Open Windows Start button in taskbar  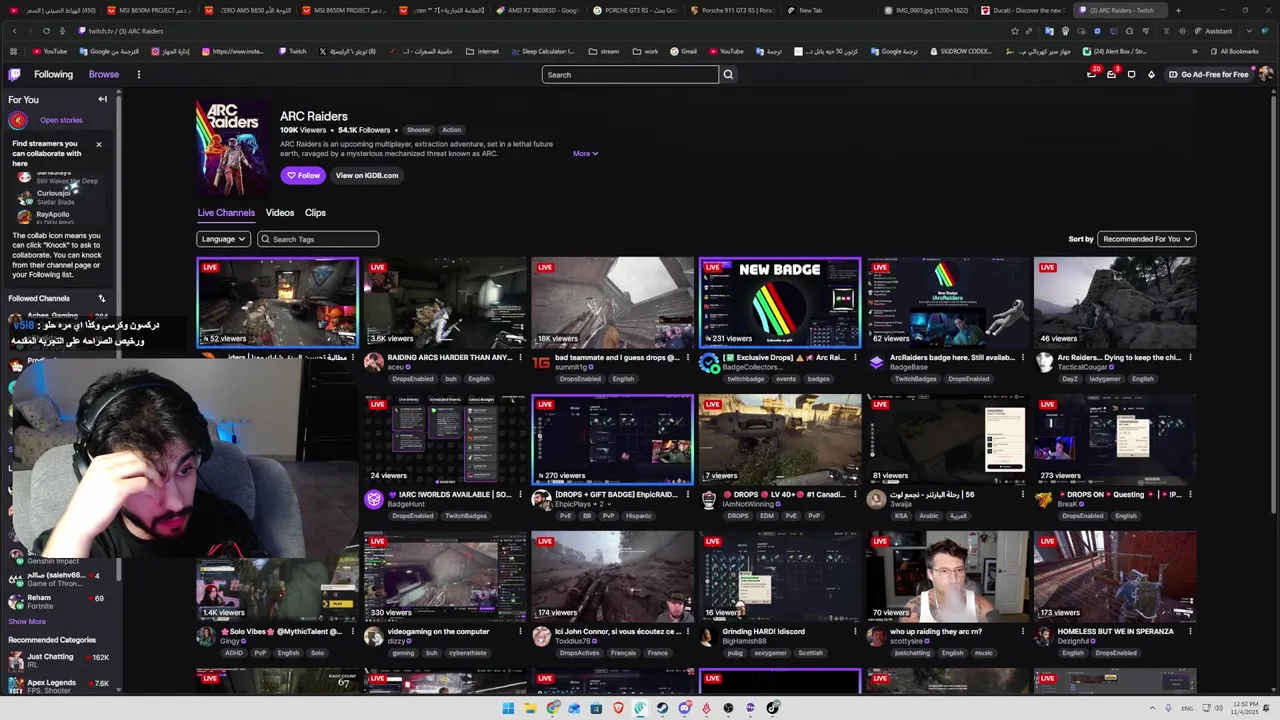click(508, 708)
